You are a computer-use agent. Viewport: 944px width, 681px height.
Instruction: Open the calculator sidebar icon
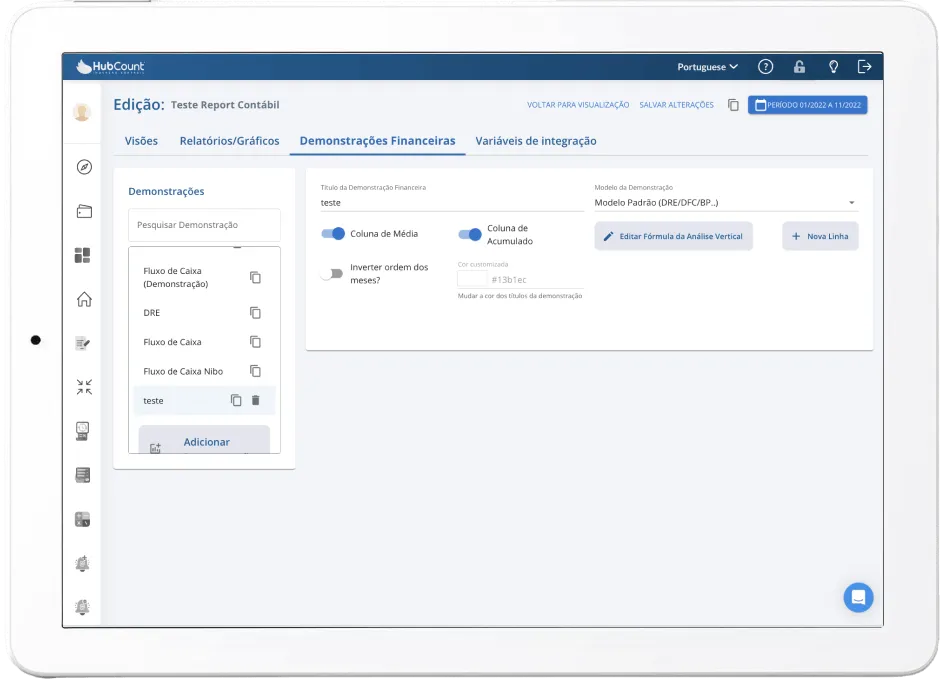pyautogui.click(x=82, y=519)
